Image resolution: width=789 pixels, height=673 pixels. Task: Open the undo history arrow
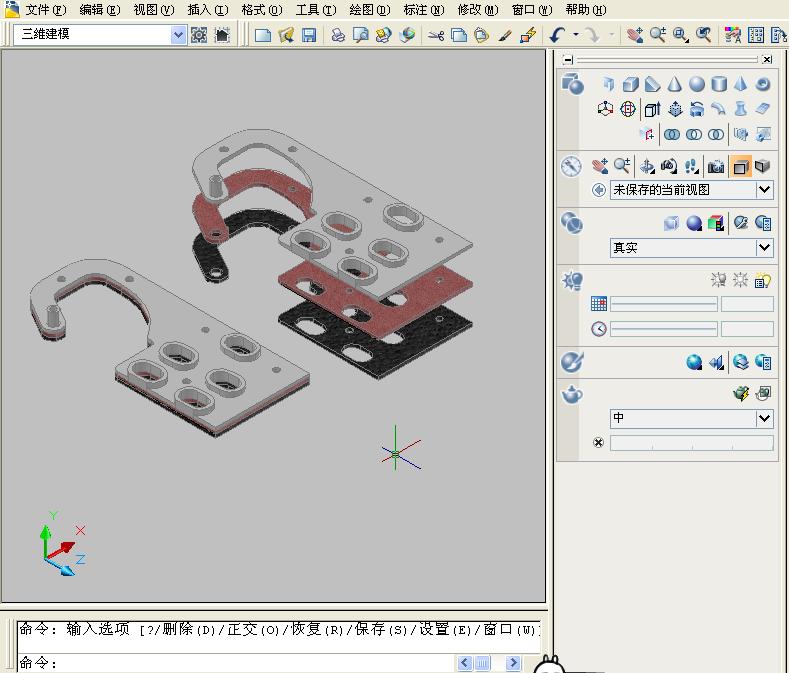tap(576, 34)
